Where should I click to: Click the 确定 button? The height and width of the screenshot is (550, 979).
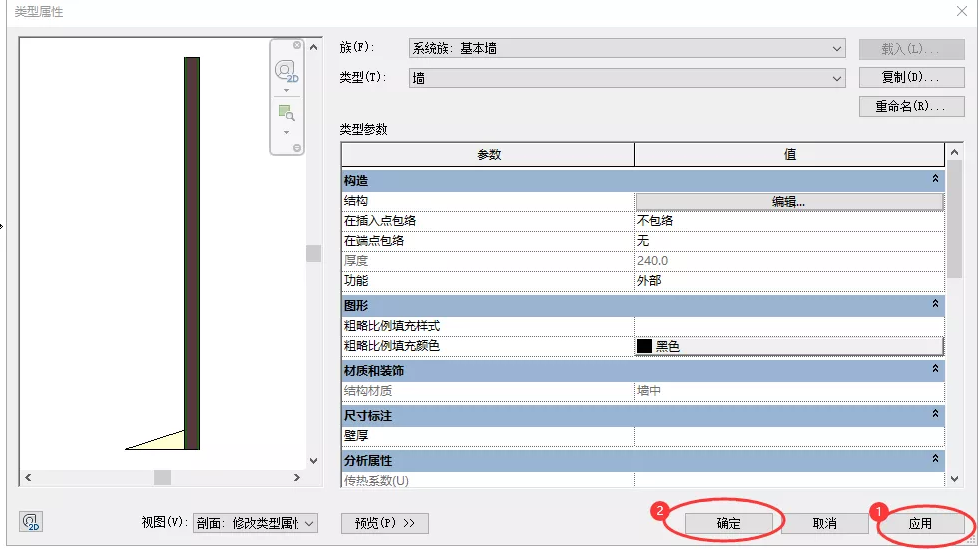728,523
